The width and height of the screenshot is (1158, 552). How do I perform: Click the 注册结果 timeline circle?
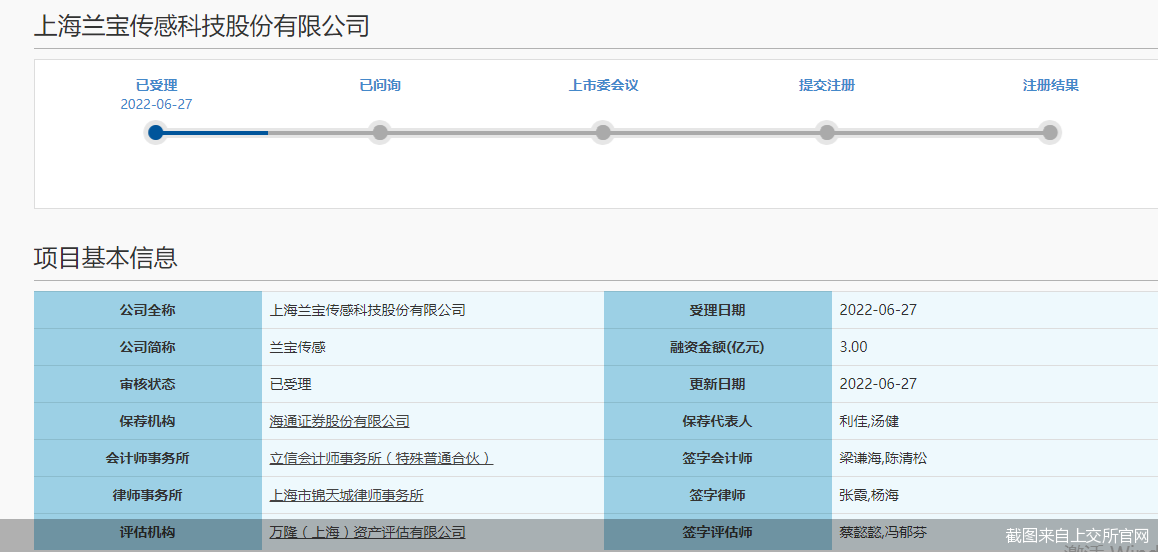pyautogui.click(x=1049, y=132)
